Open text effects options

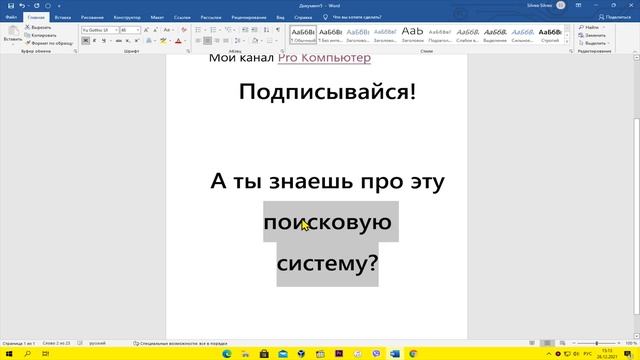point(149,41)
